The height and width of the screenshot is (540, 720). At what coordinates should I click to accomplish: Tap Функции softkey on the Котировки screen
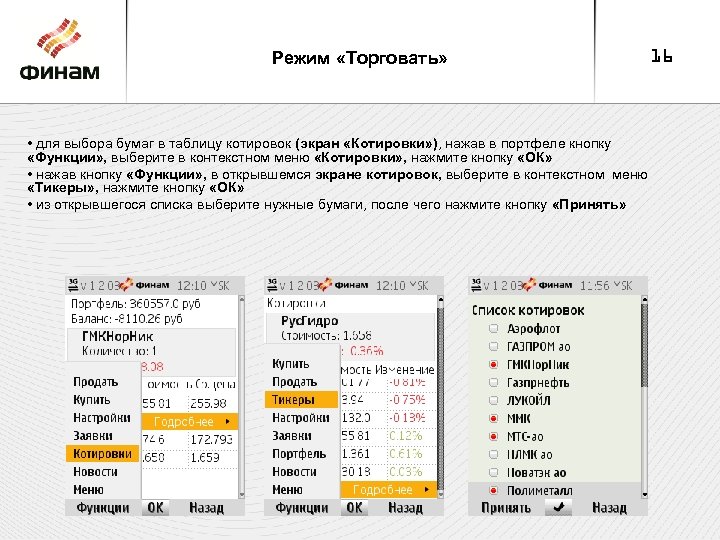302,507
